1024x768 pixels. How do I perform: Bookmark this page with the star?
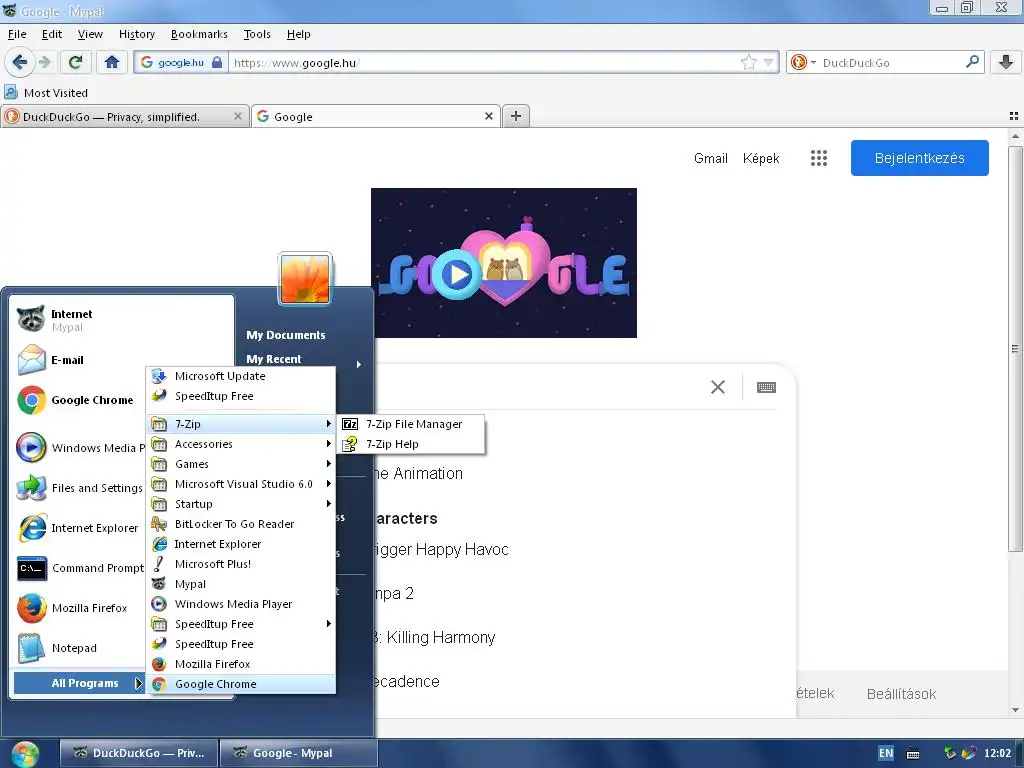pyautogui.click(x=748, y=62)
